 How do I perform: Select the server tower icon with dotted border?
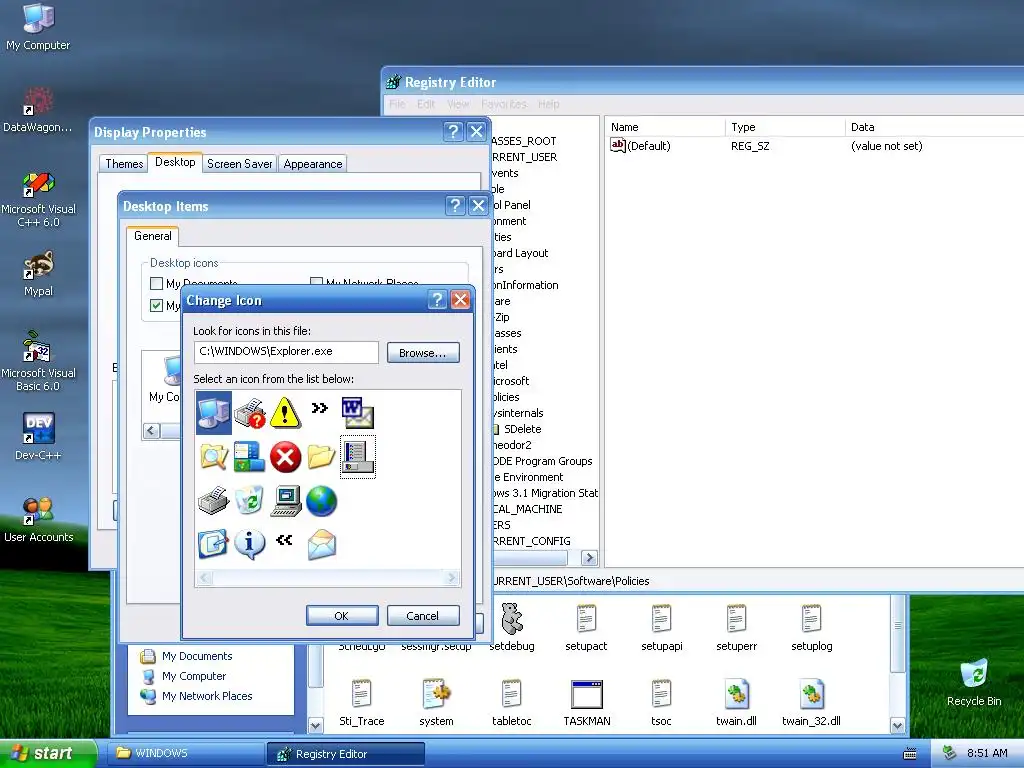click(x=358, y=457)
